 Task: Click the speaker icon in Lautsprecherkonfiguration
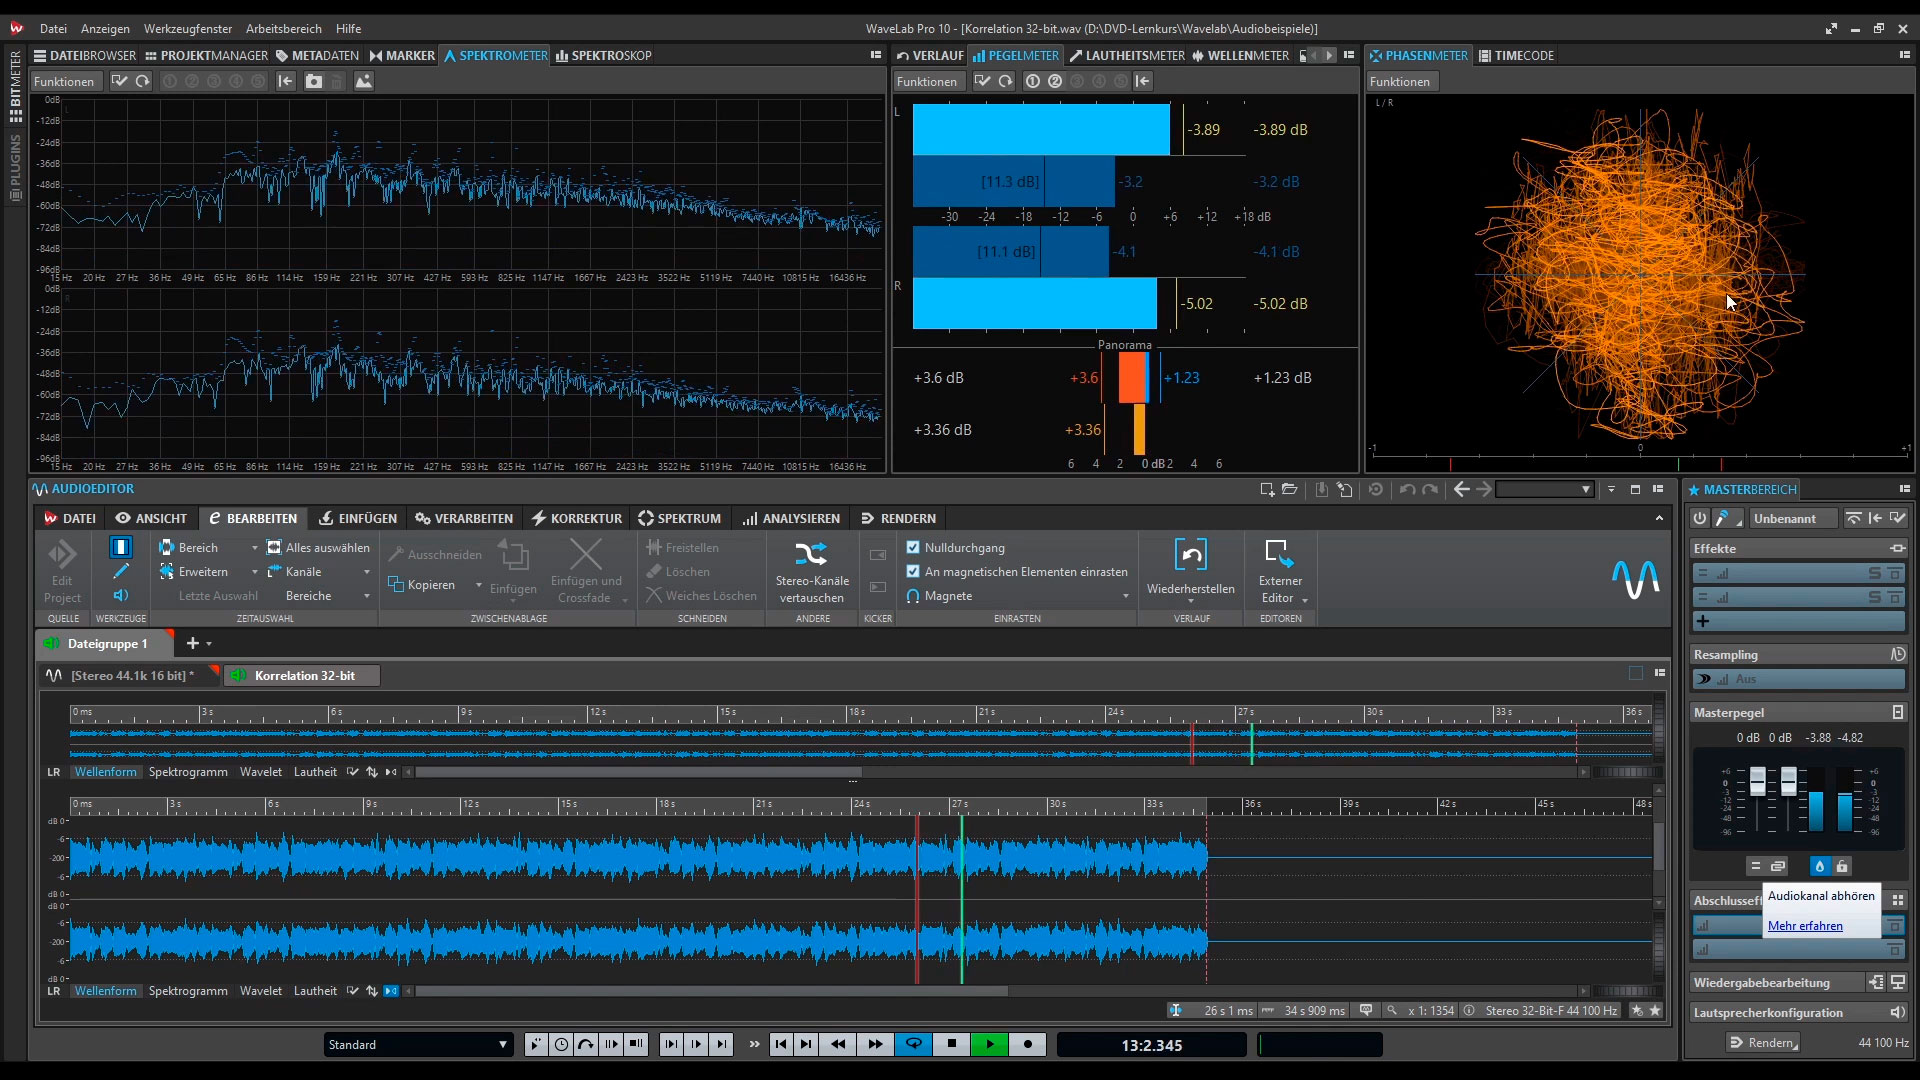pyautogui.click(x=1897, y=1012)
